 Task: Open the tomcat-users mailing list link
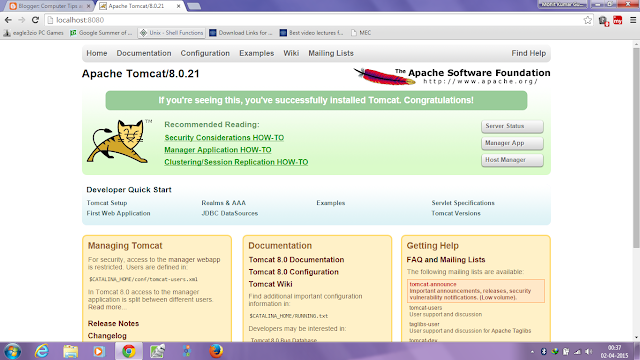coord(425,308)
